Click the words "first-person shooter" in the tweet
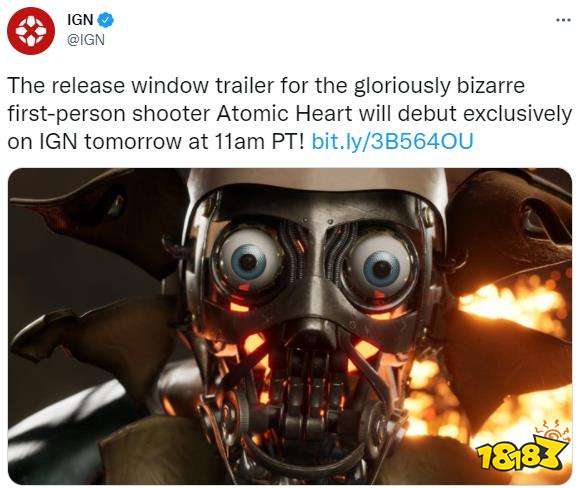The image size is (583, 488). 109,113
